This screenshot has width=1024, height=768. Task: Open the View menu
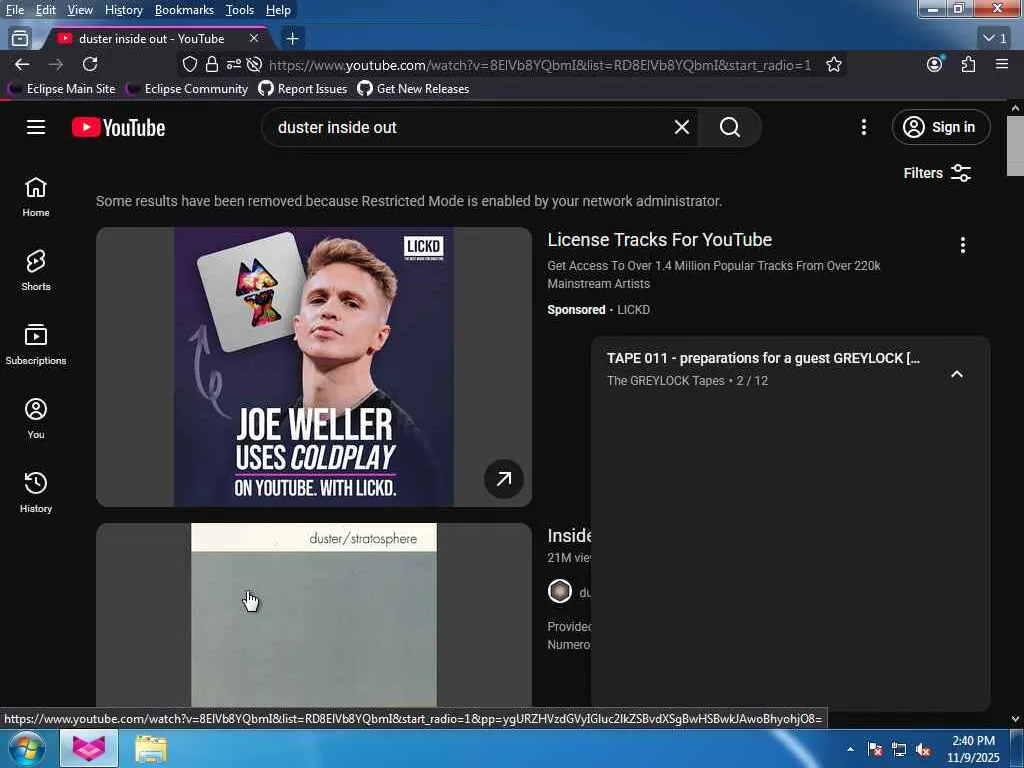pyautogui.click(x=80, y=10)
